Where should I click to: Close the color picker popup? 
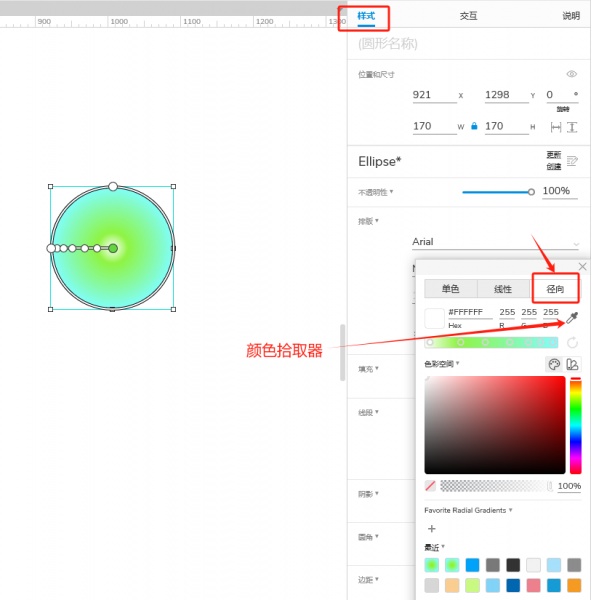[x=582, y=267]
